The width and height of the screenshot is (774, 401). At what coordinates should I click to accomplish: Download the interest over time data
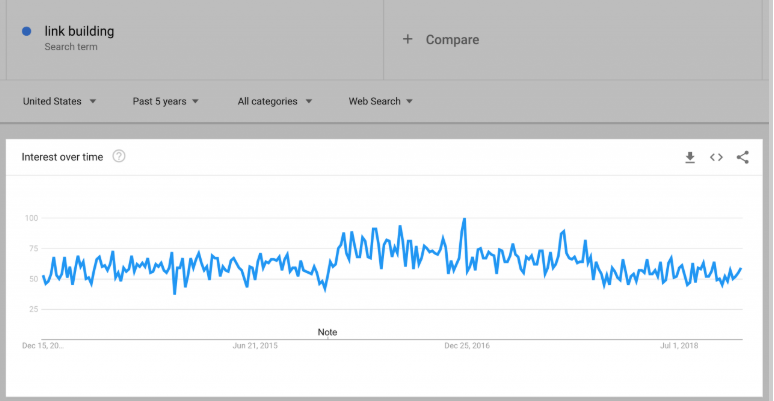(689, 157)
